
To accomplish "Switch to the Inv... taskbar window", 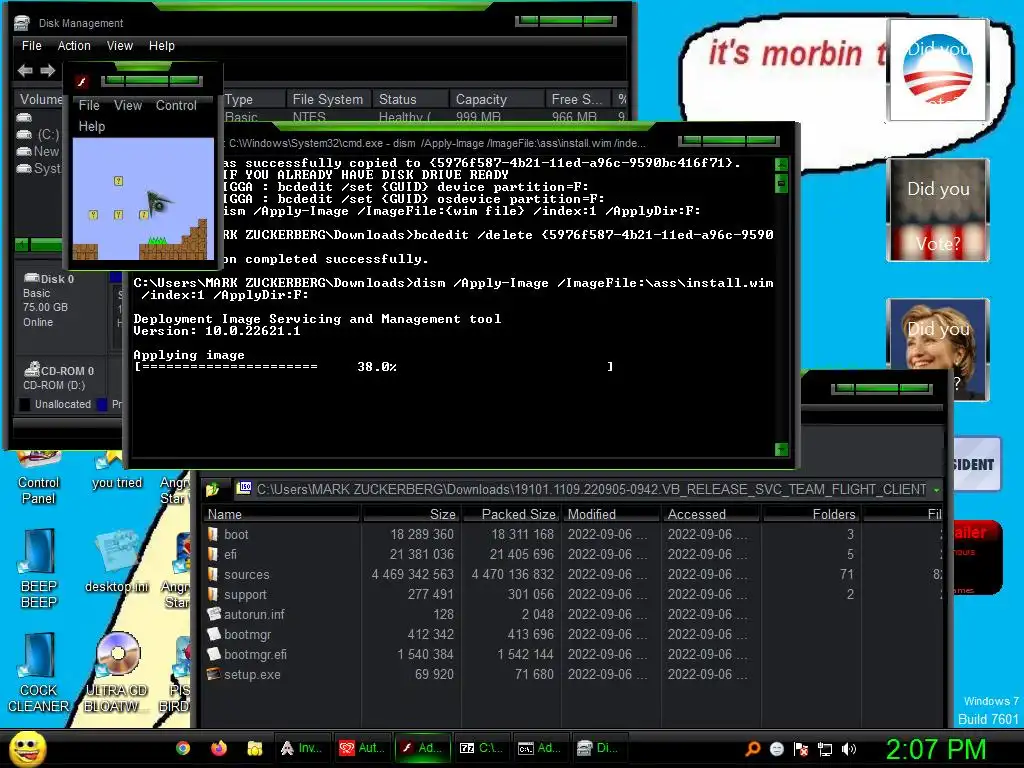I will [301, 748].
